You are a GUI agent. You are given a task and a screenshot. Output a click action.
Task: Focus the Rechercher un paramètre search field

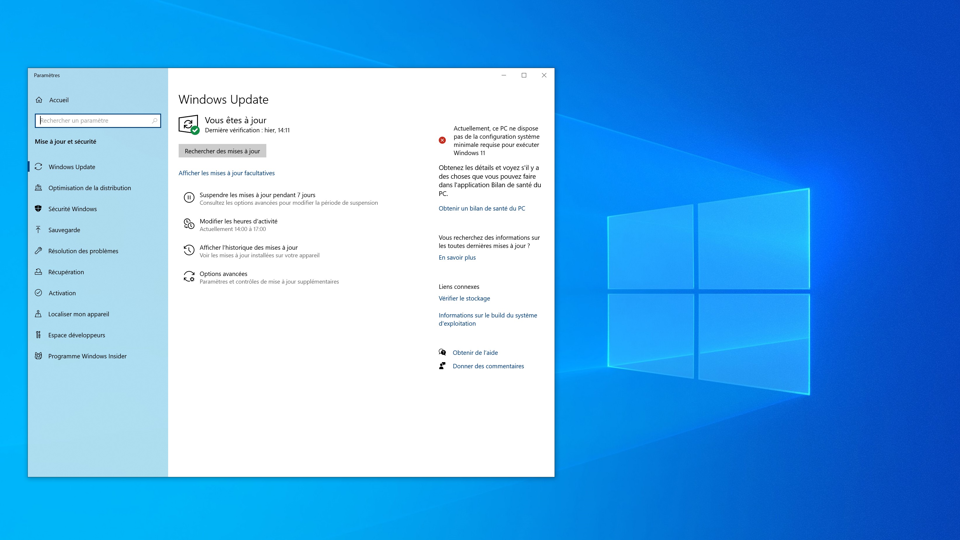(98, 121)
